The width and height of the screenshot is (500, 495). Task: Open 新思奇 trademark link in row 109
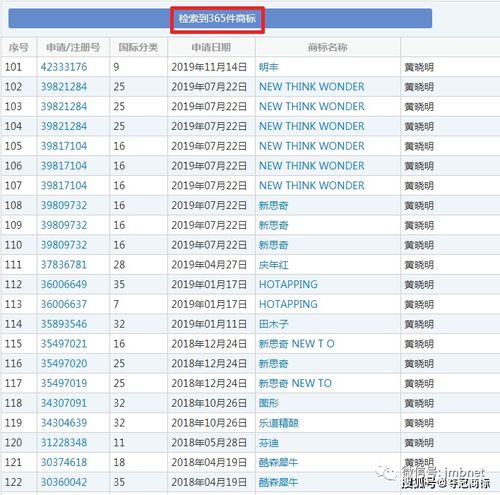274,225
